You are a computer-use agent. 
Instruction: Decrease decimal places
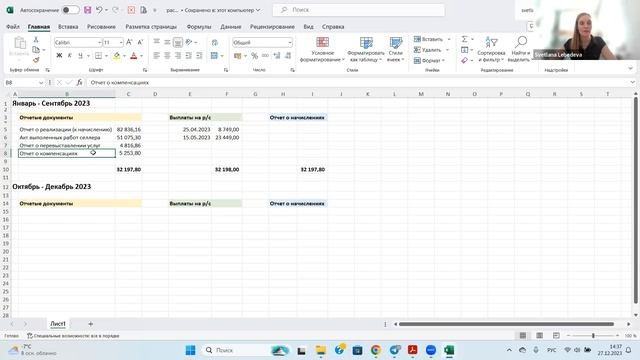coord(288,56)
